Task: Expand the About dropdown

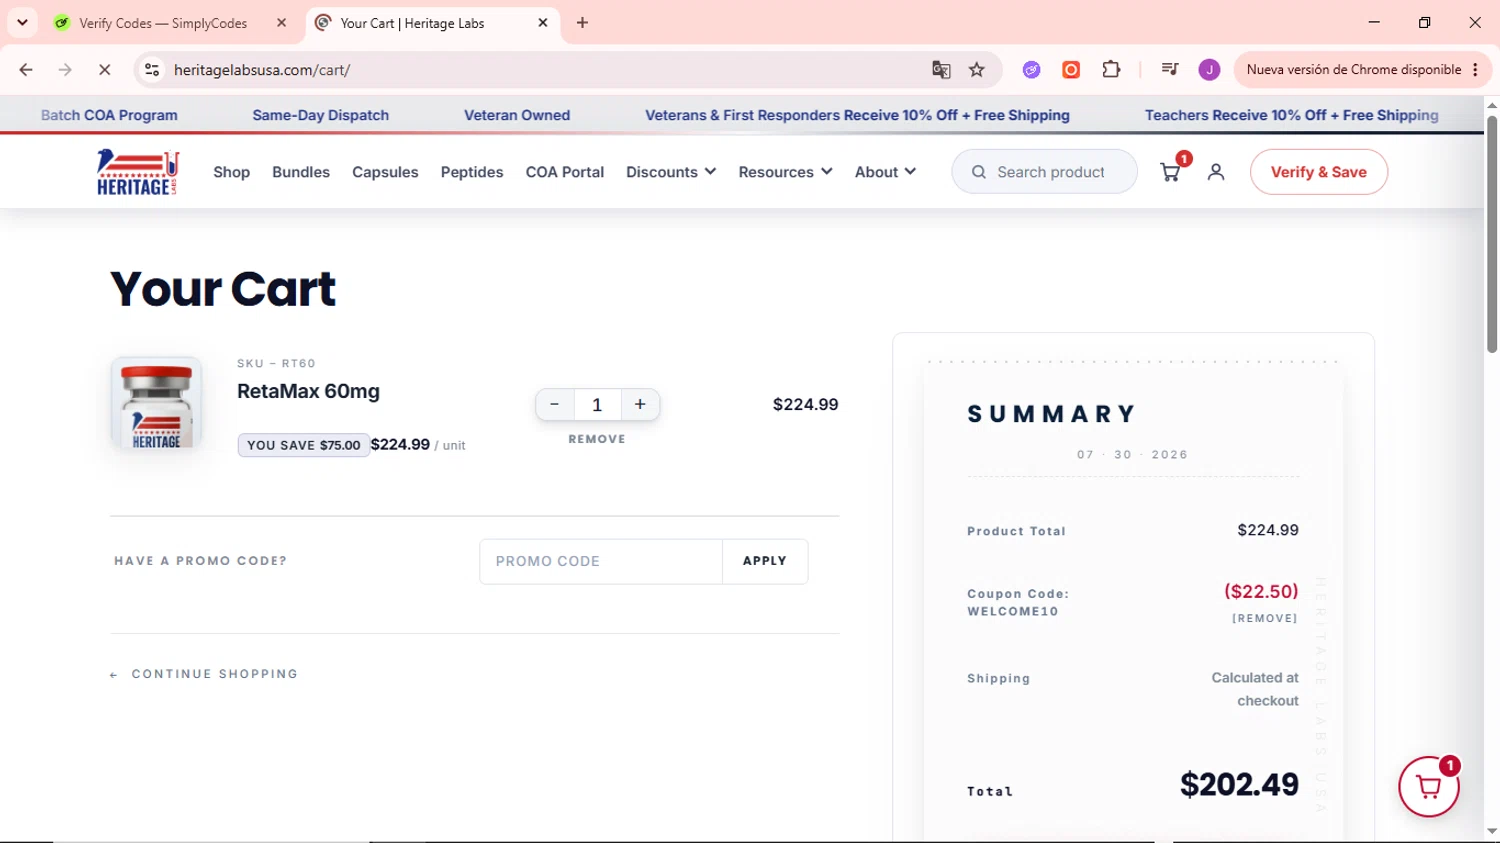Action: [x=885, y=172]
